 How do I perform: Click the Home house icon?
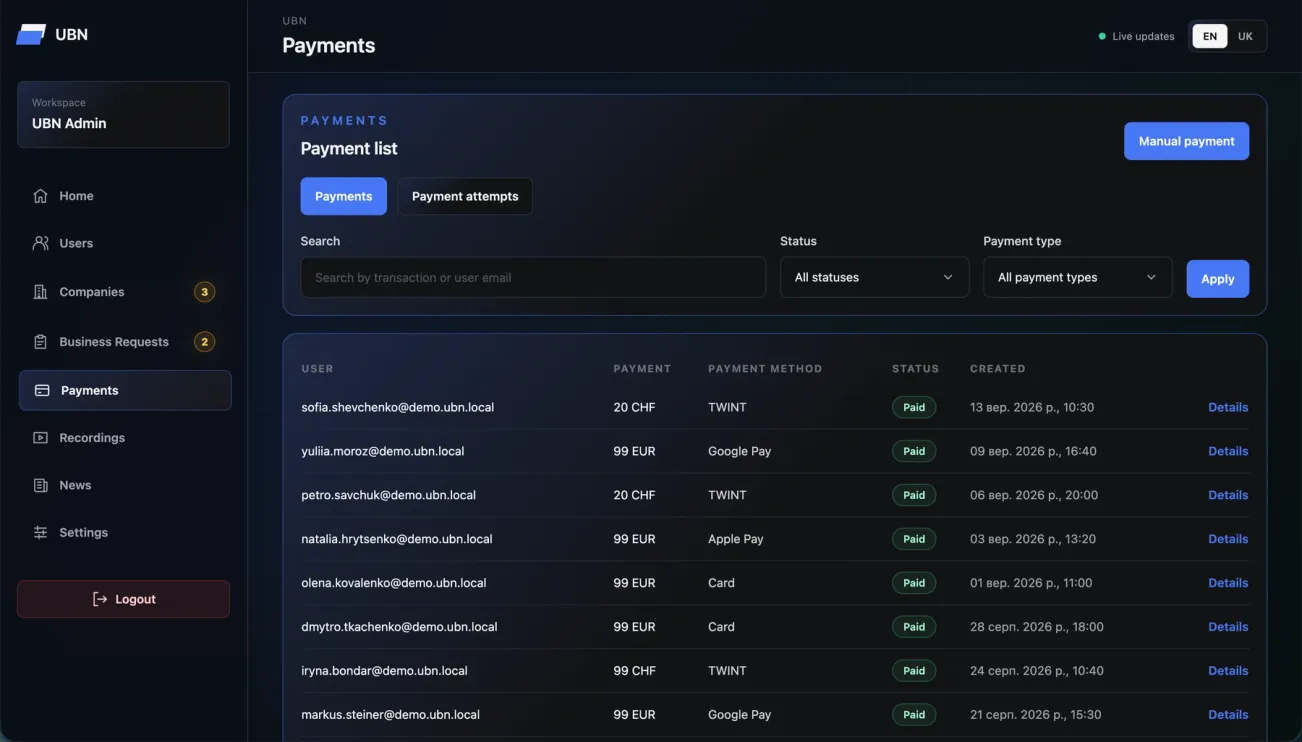(40, 196)
